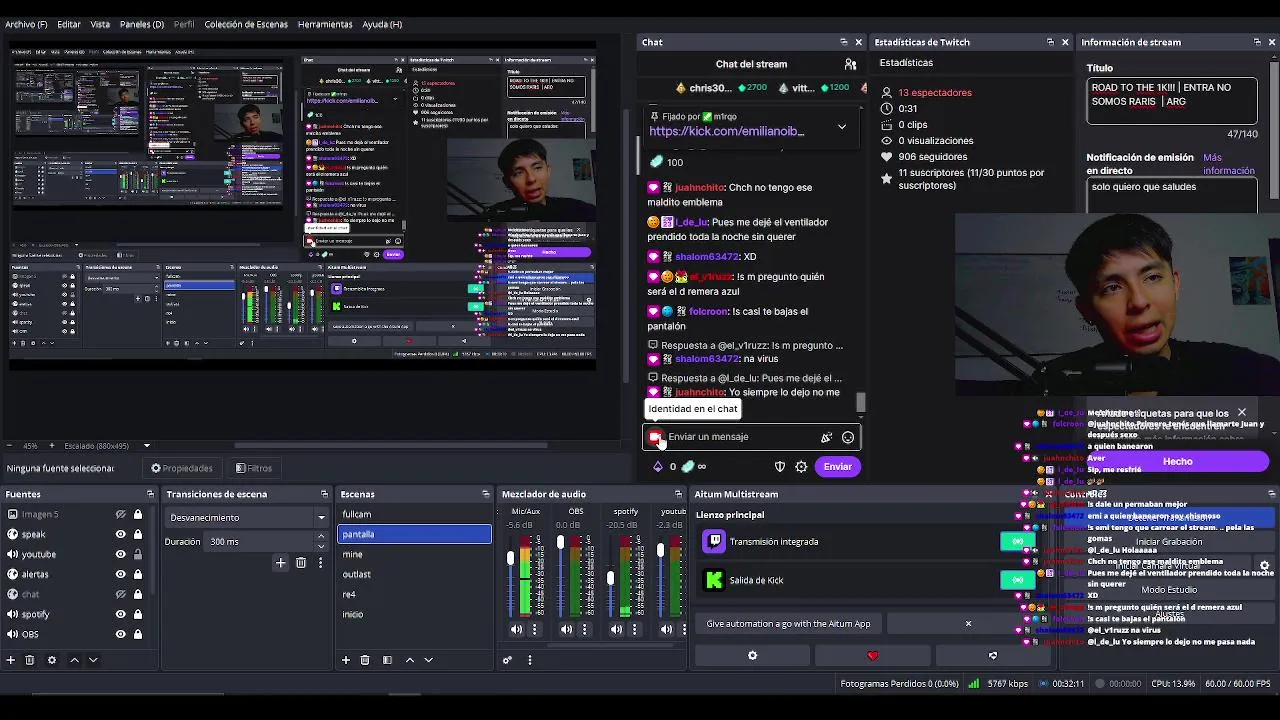Show the hidden chat source

point(121,594)
